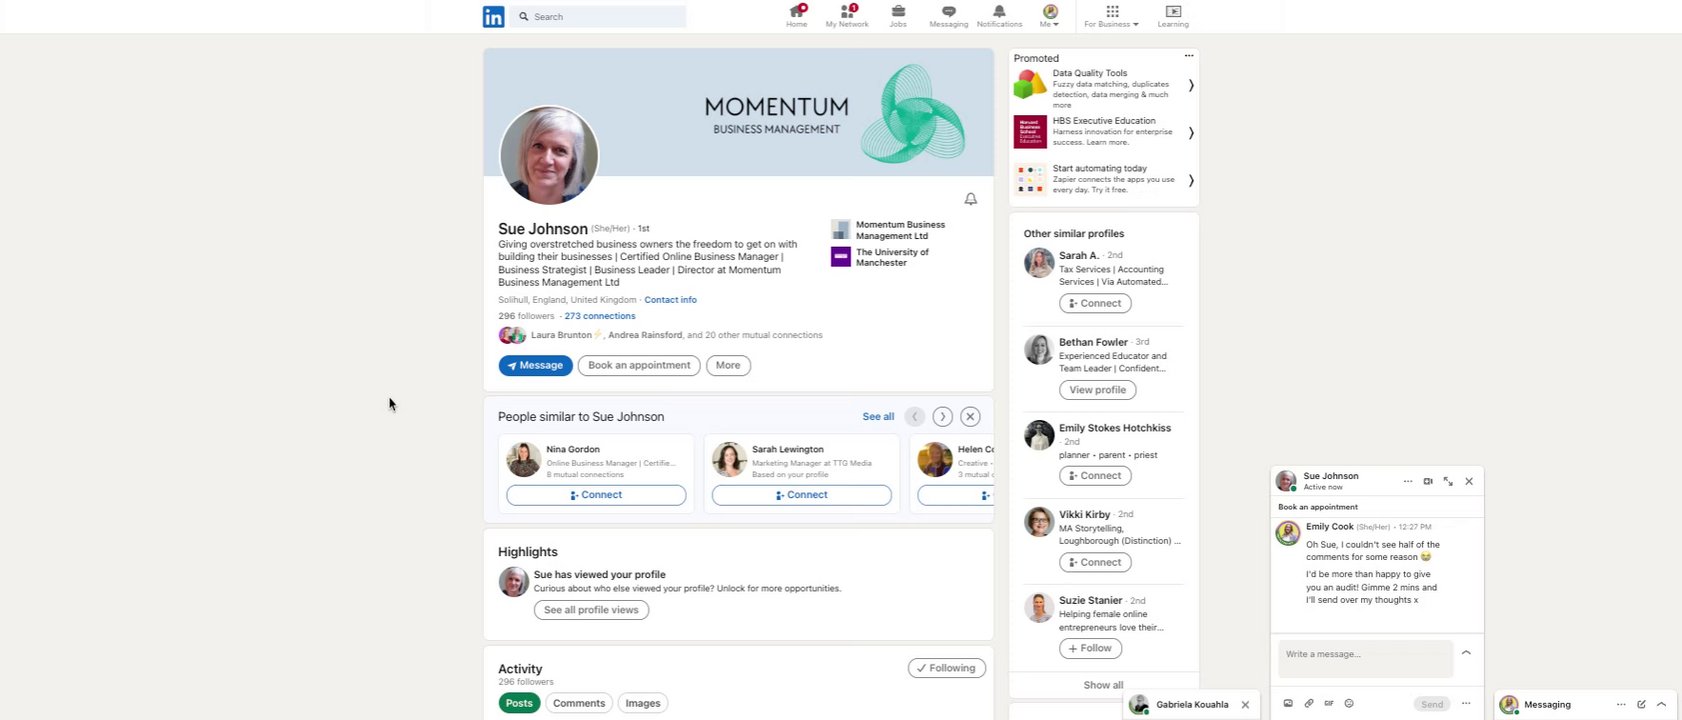
Task: Open the Me profile dropdown
Action: [x=1049, y=15]
